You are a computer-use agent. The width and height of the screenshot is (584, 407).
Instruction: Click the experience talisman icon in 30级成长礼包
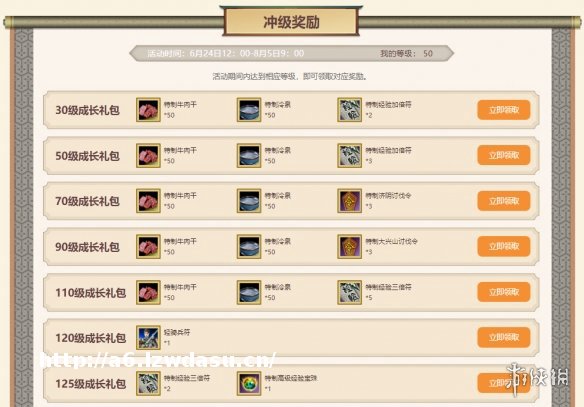point(350,110)
